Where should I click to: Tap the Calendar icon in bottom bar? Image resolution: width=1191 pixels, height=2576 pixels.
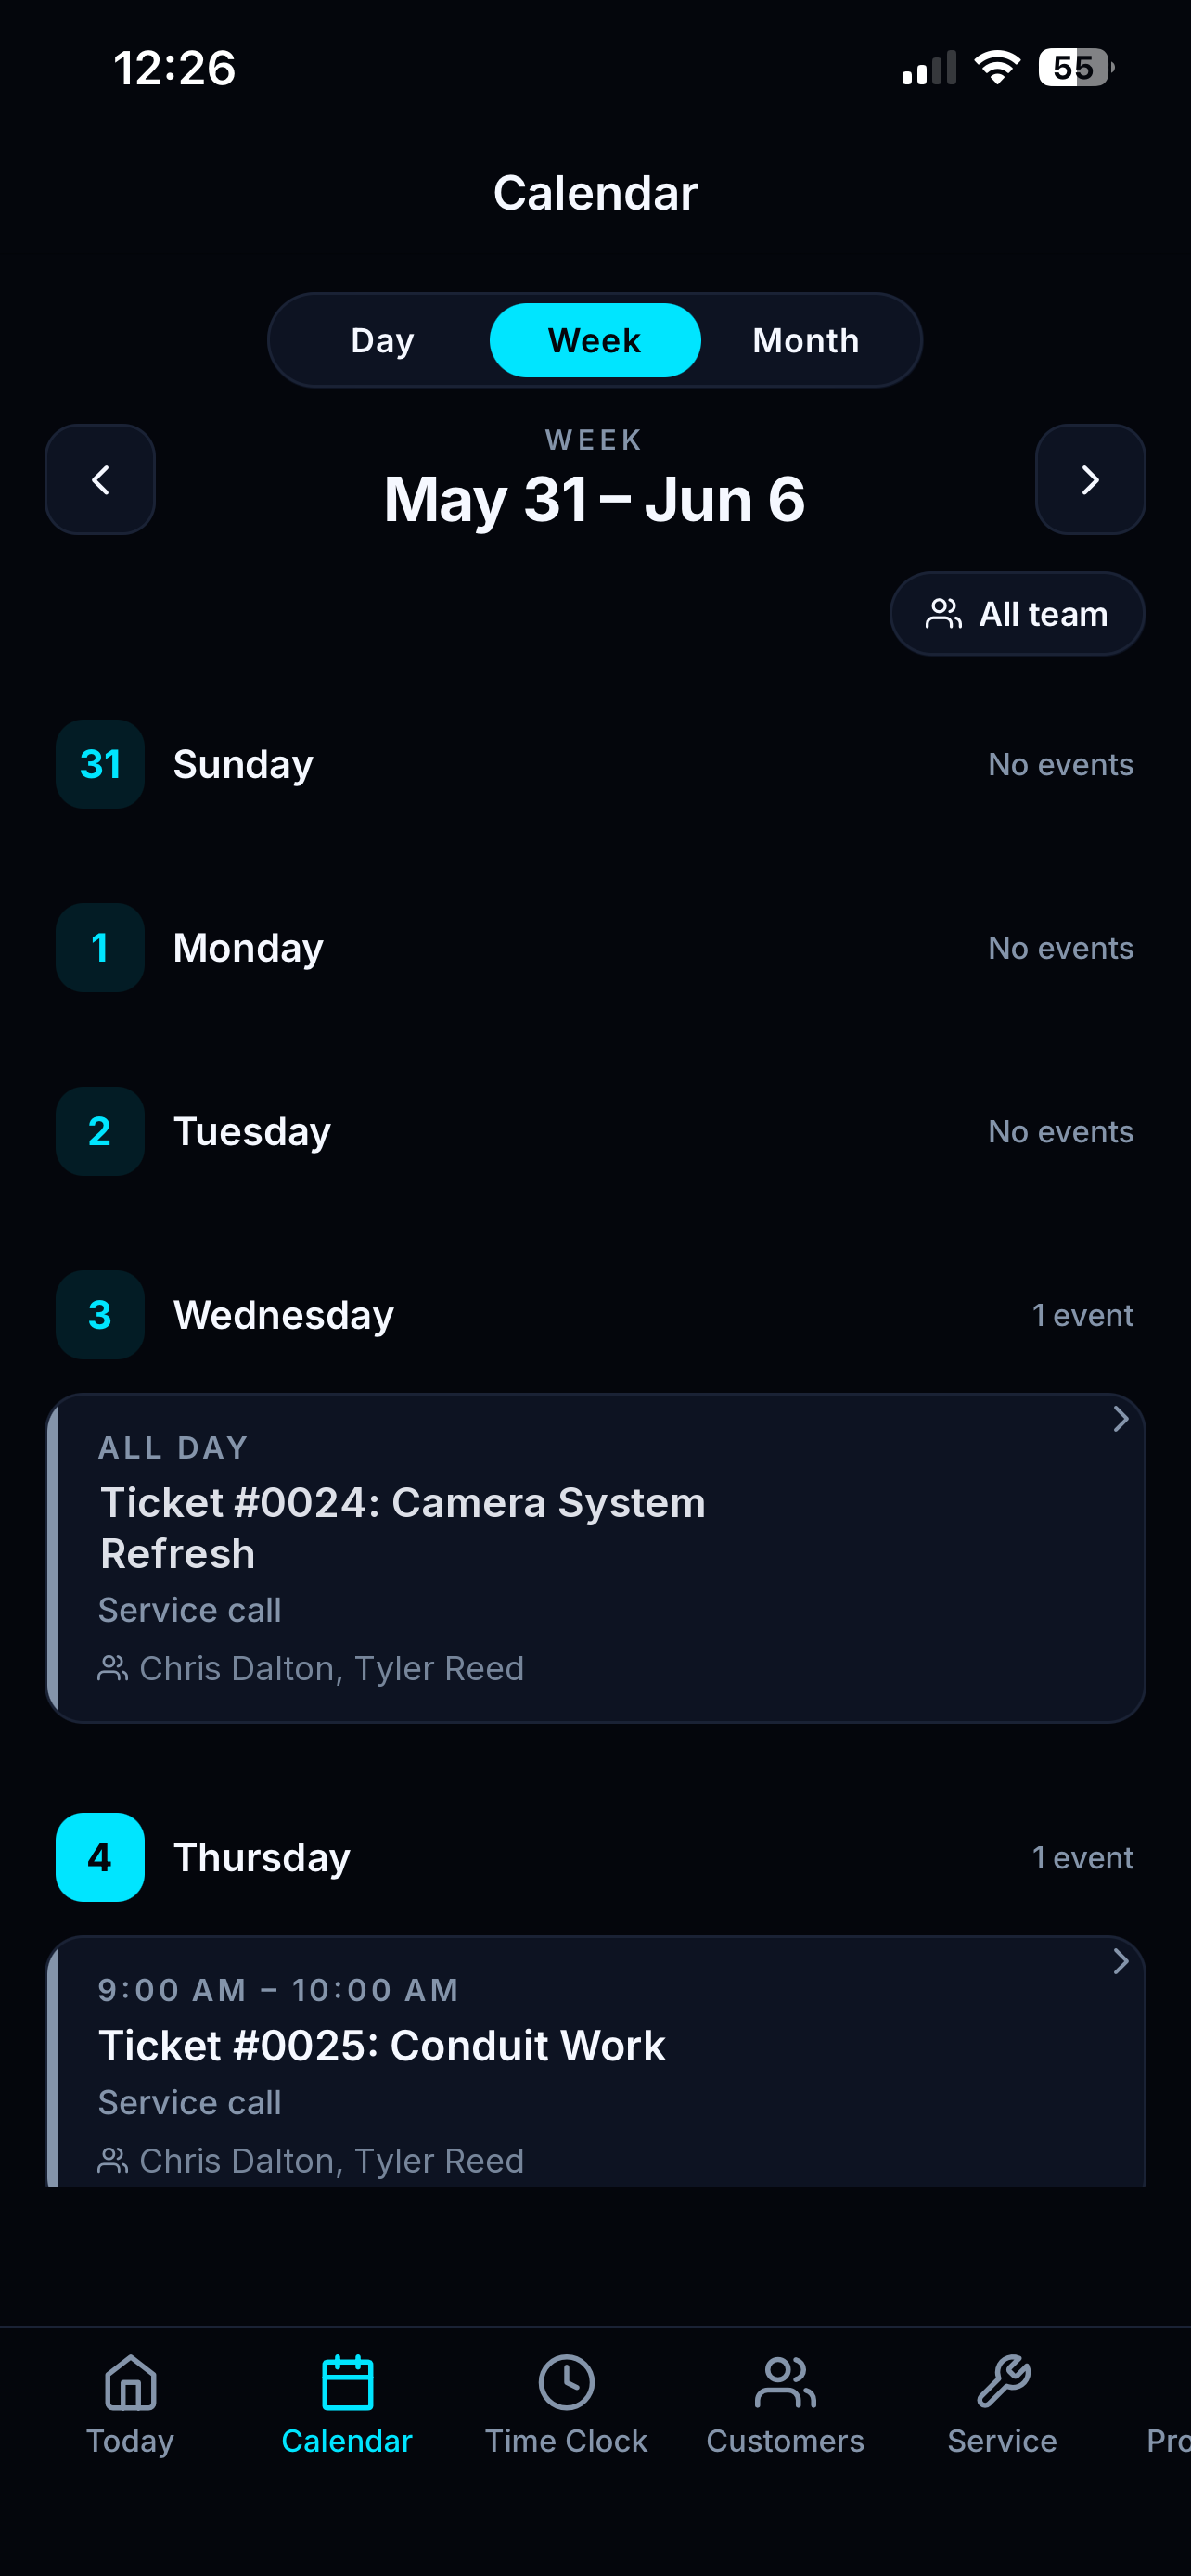[347, 2382]
